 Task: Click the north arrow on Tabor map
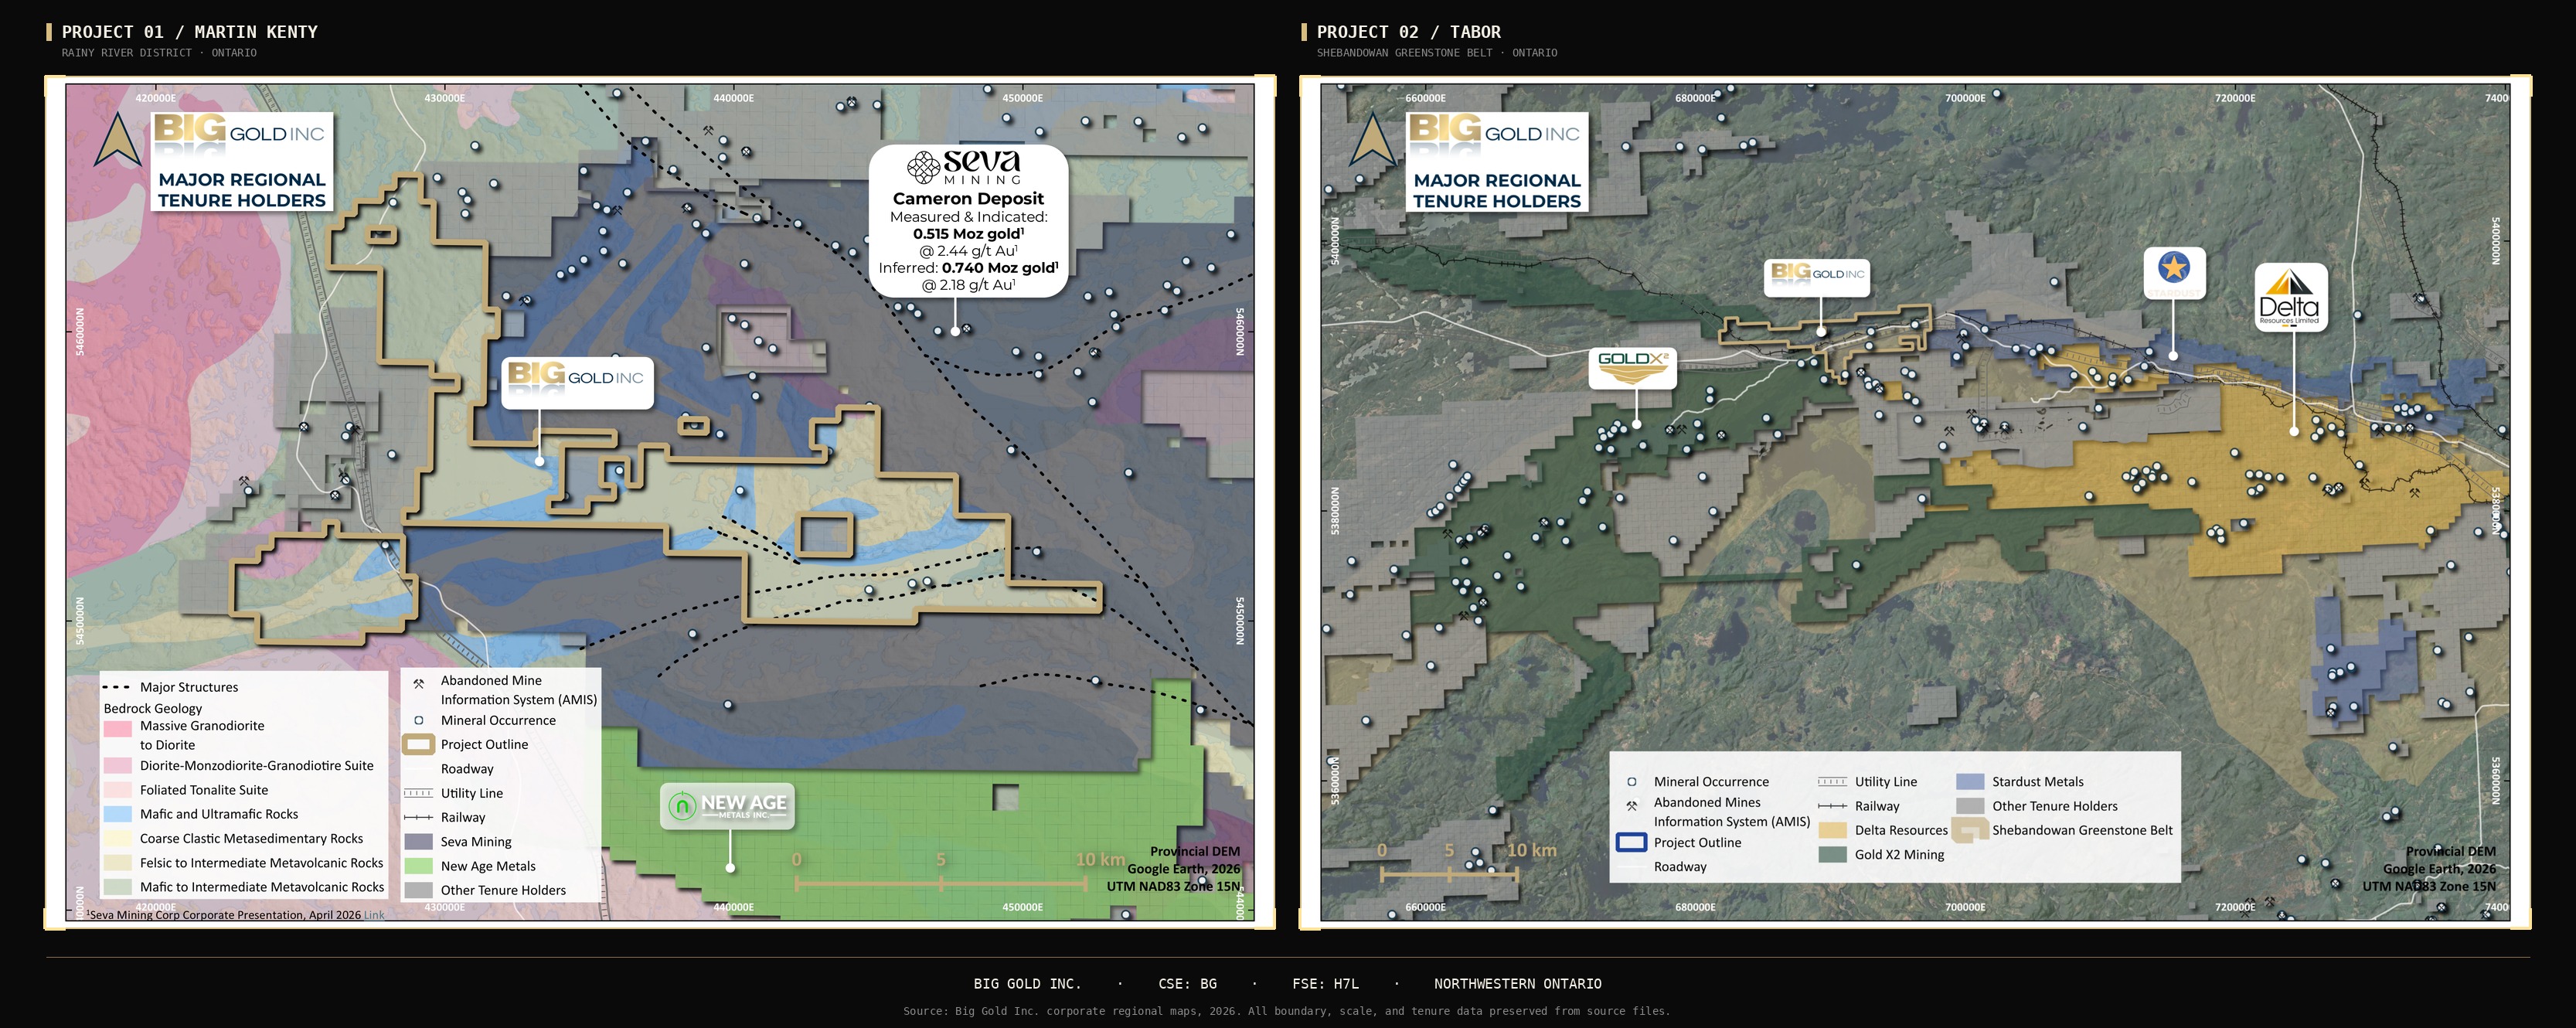1372,139
